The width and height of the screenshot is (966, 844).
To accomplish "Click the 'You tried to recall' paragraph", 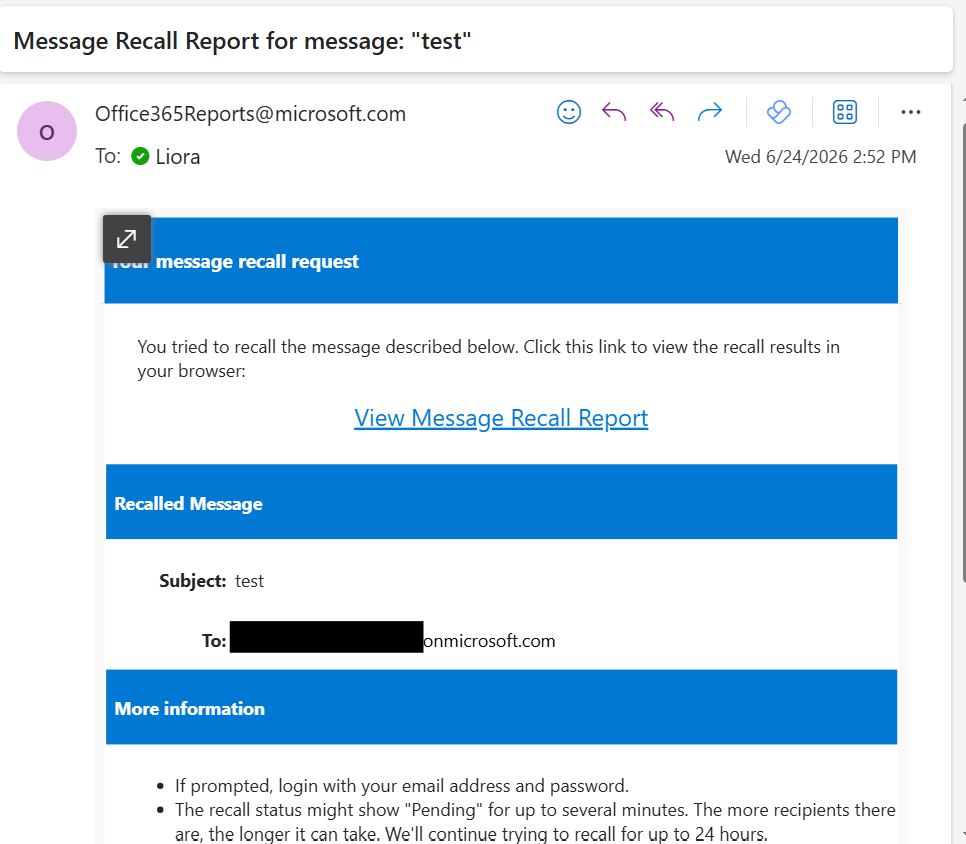I will pos(489,359).
